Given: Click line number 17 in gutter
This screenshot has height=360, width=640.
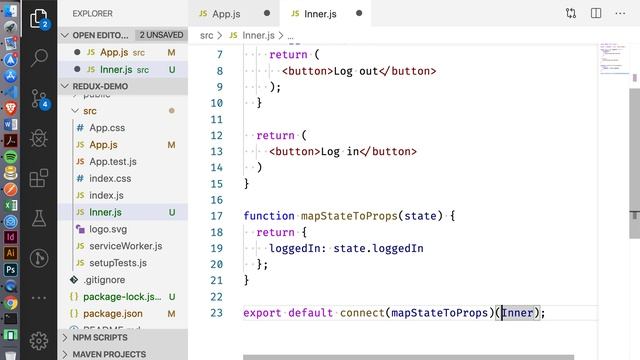Looking at the screenshot, I should (217, 216).
